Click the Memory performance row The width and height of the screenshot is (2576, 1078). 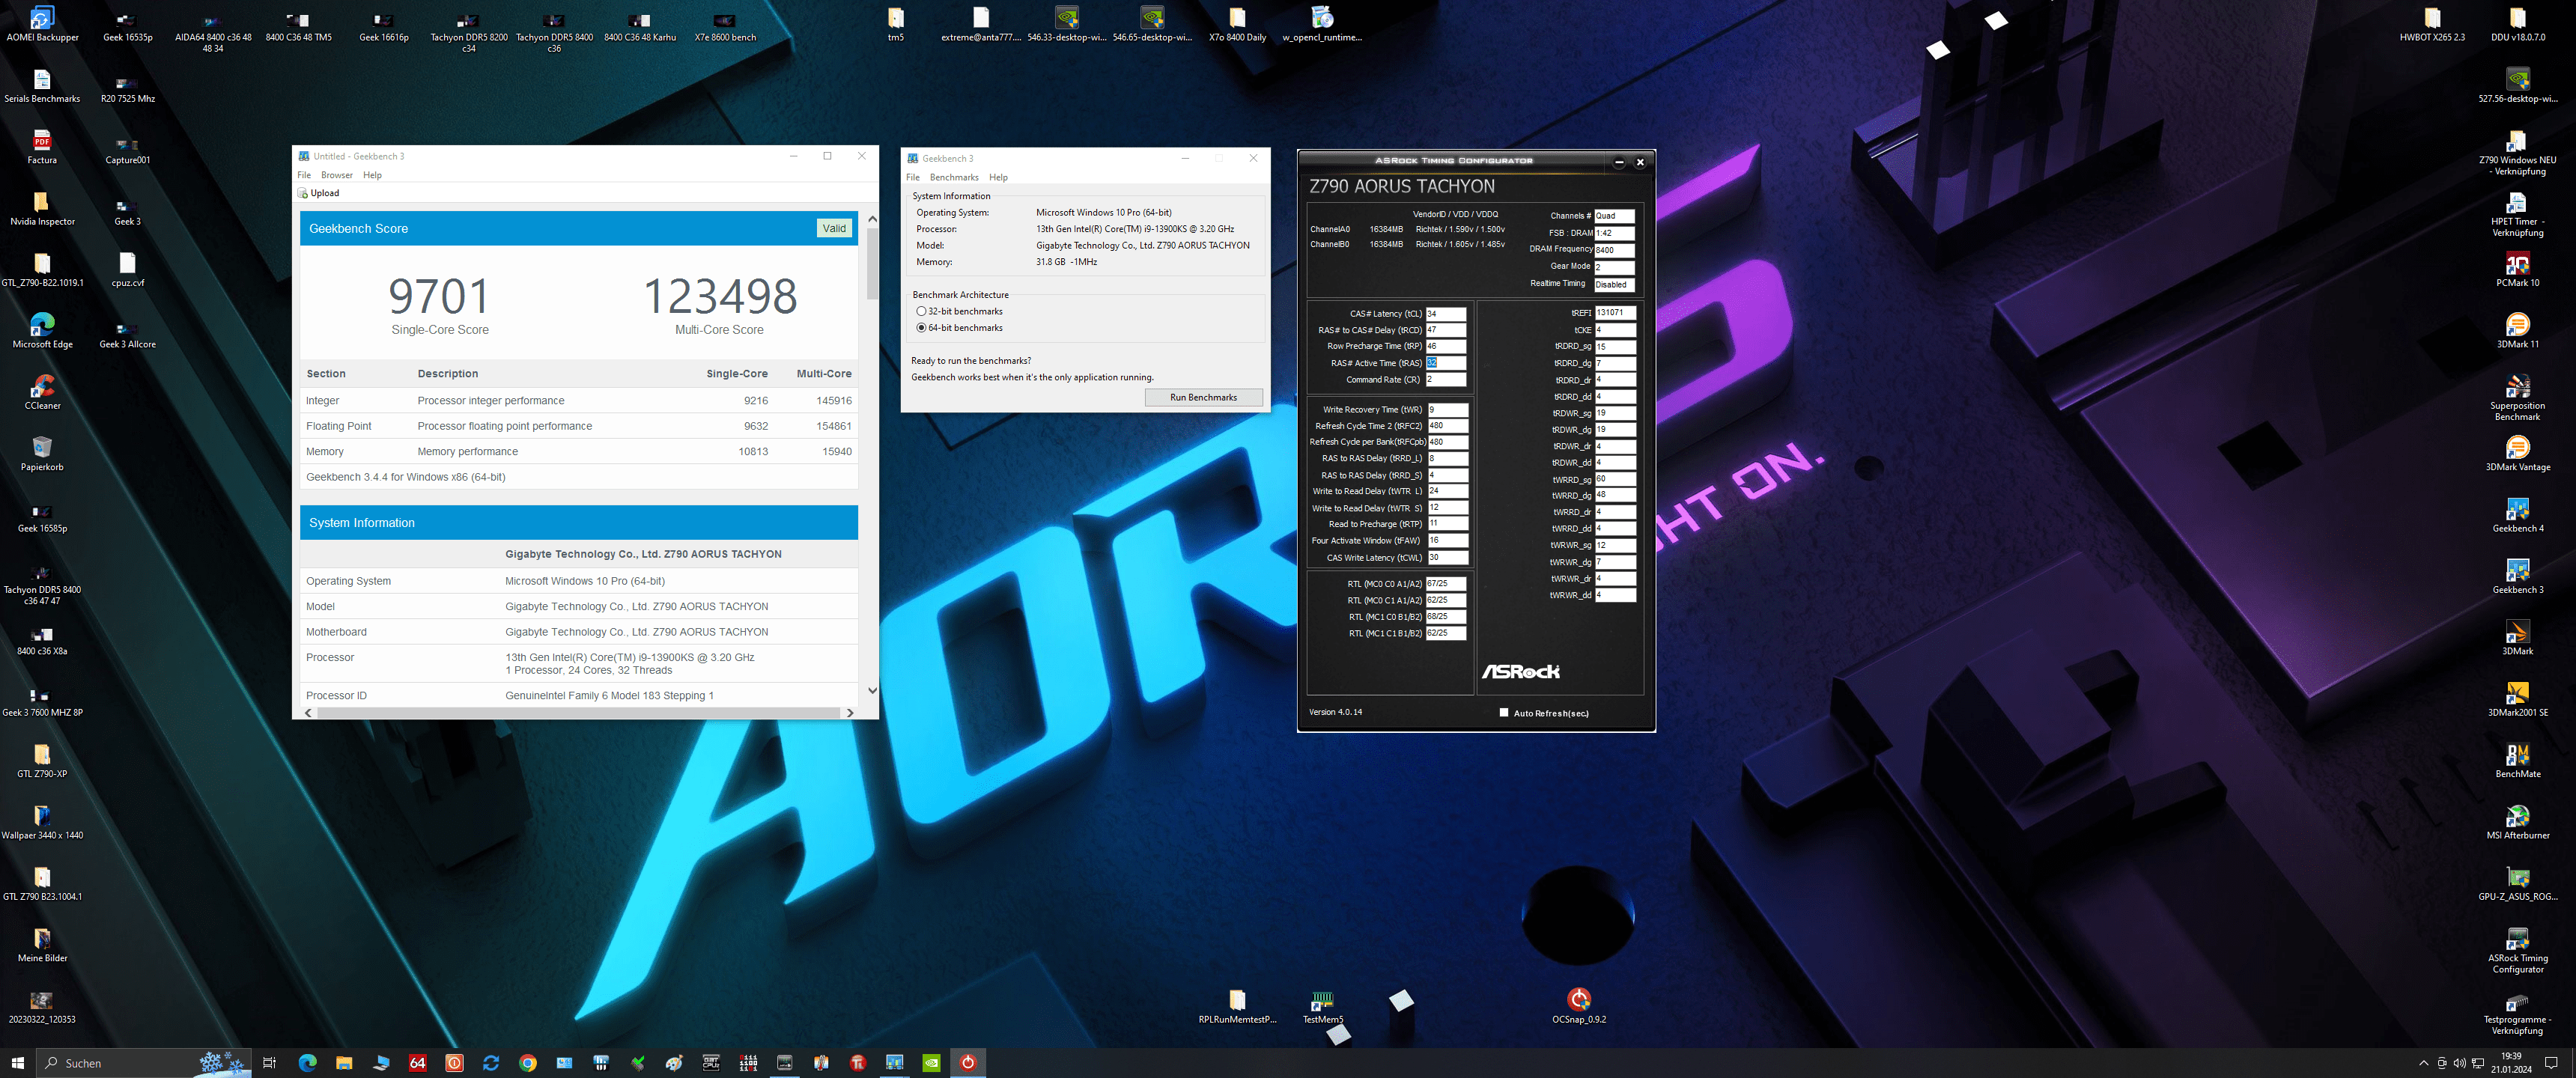[579, 452]
